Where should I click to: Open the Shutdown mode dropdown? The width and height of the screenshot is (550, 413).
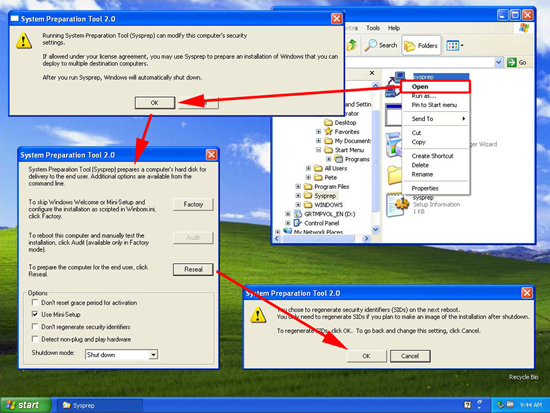point(153,355)
